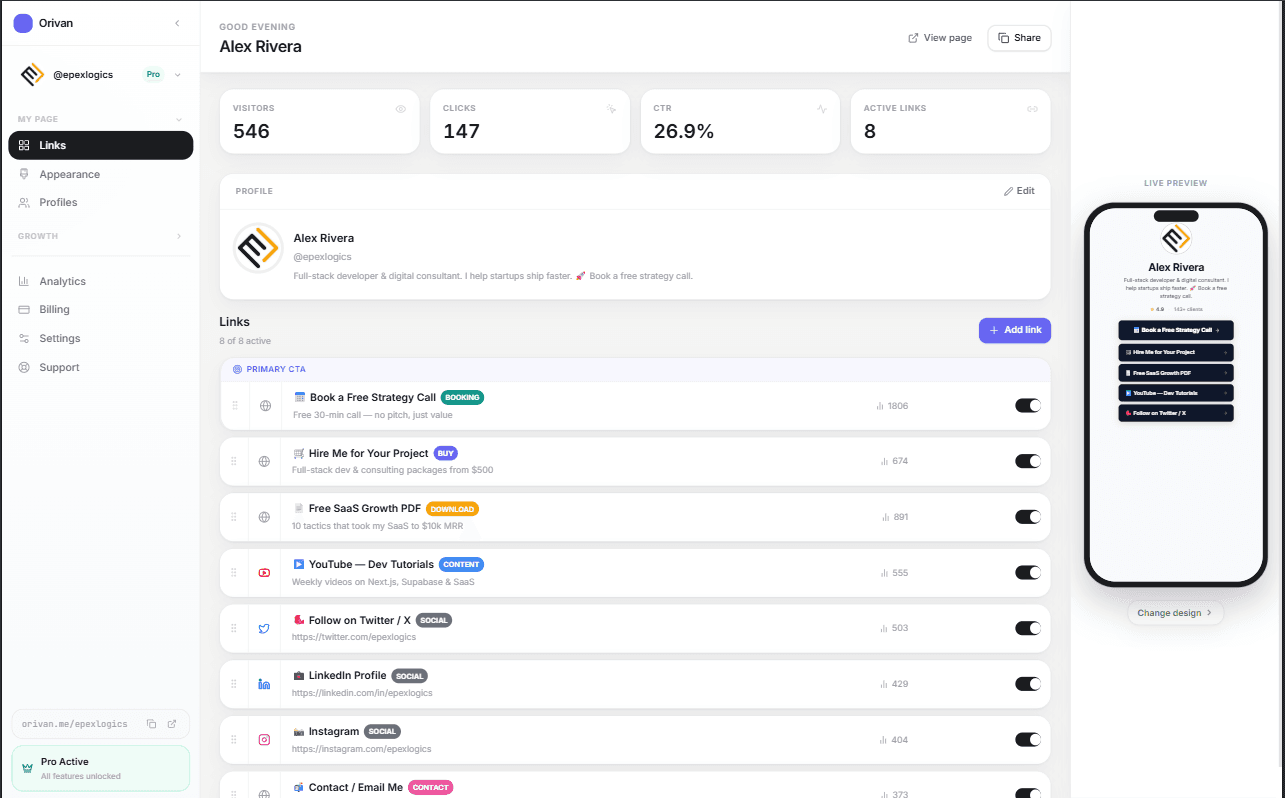This screenshot has width=1285, height=798.
Task: Click drag handle on Follow on Twitter / X row
Action: (x=235, y=628)
